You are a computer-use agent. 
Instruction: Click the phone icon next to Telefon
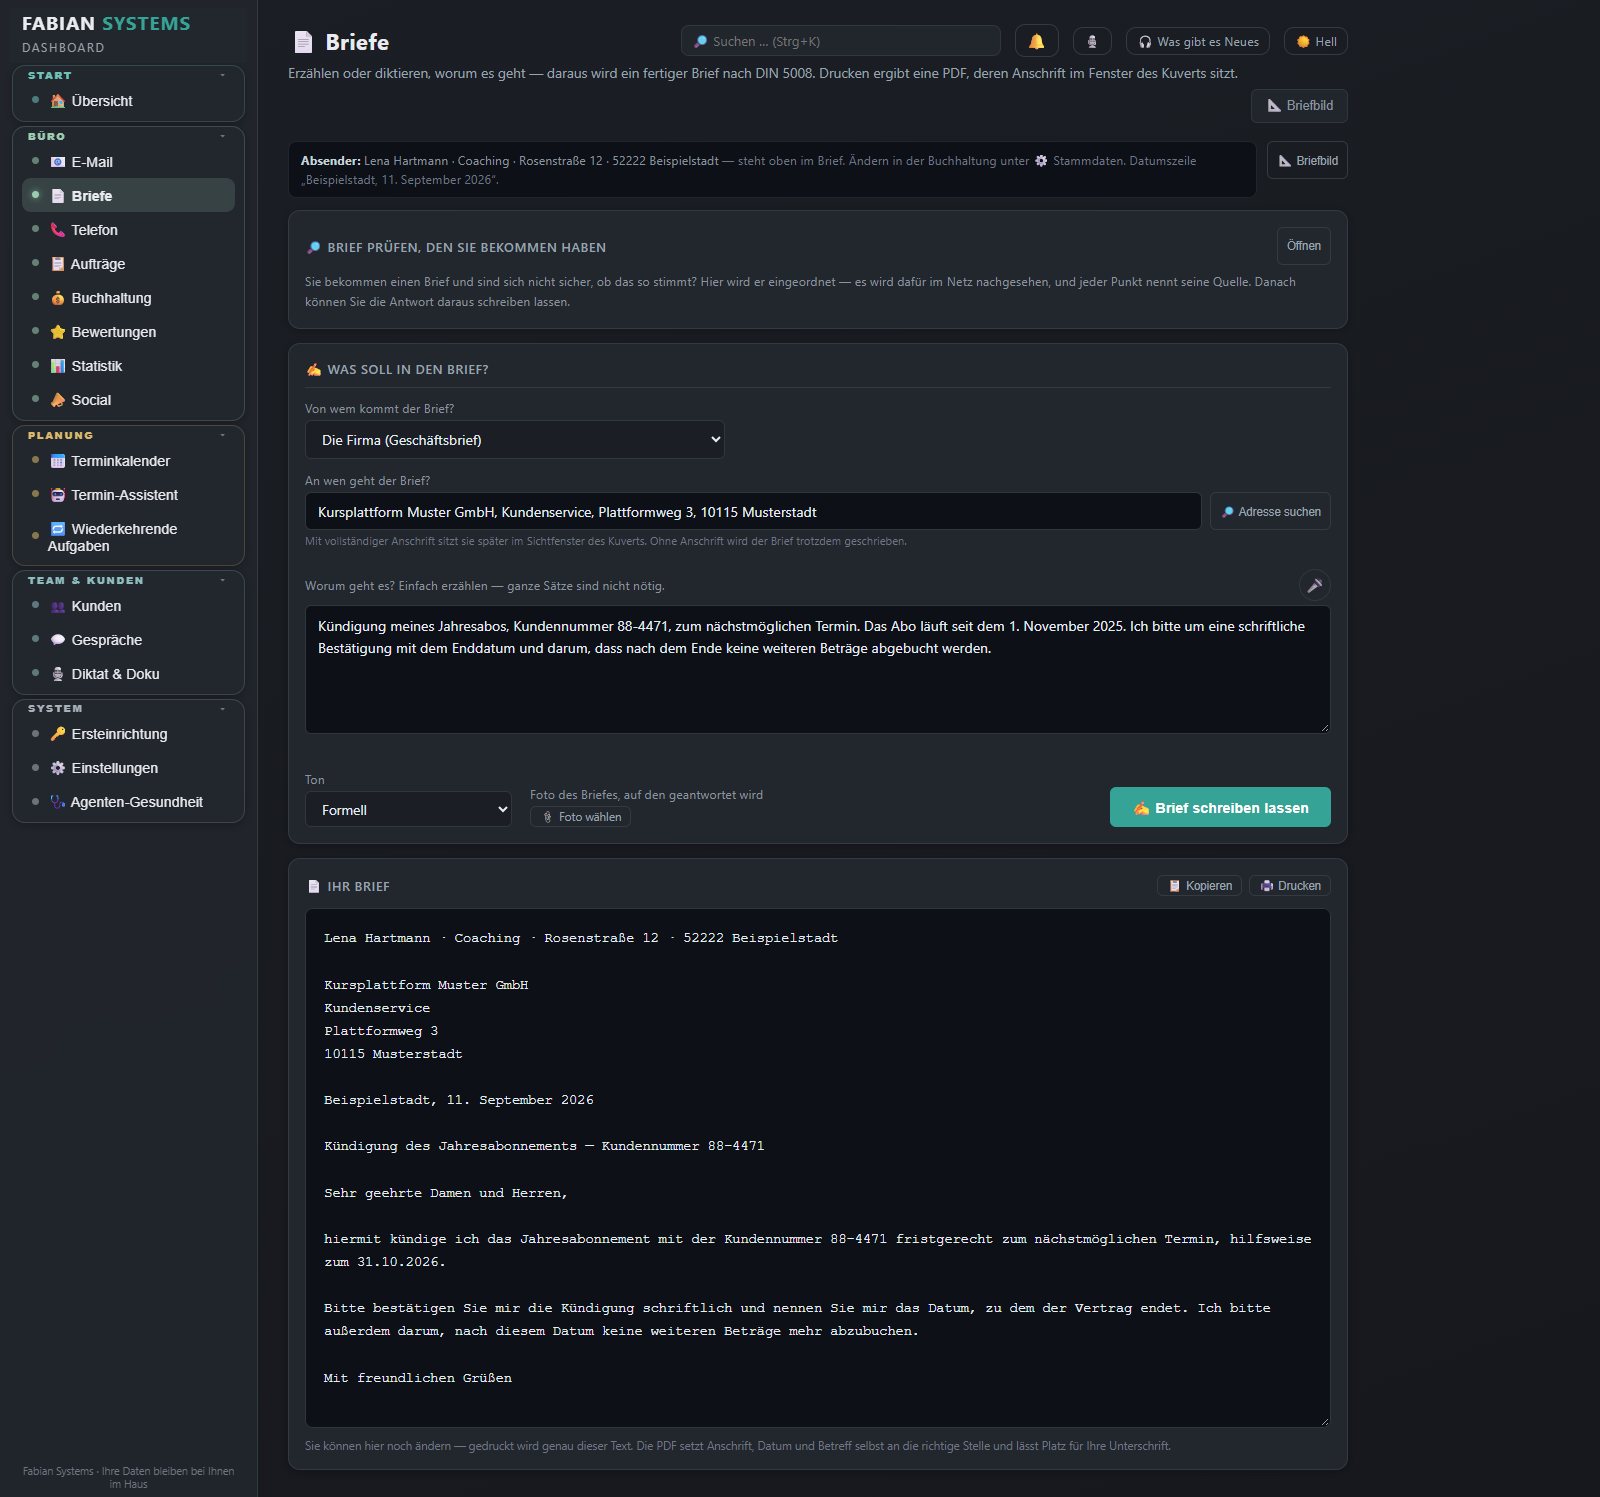[x=58, y=230]
